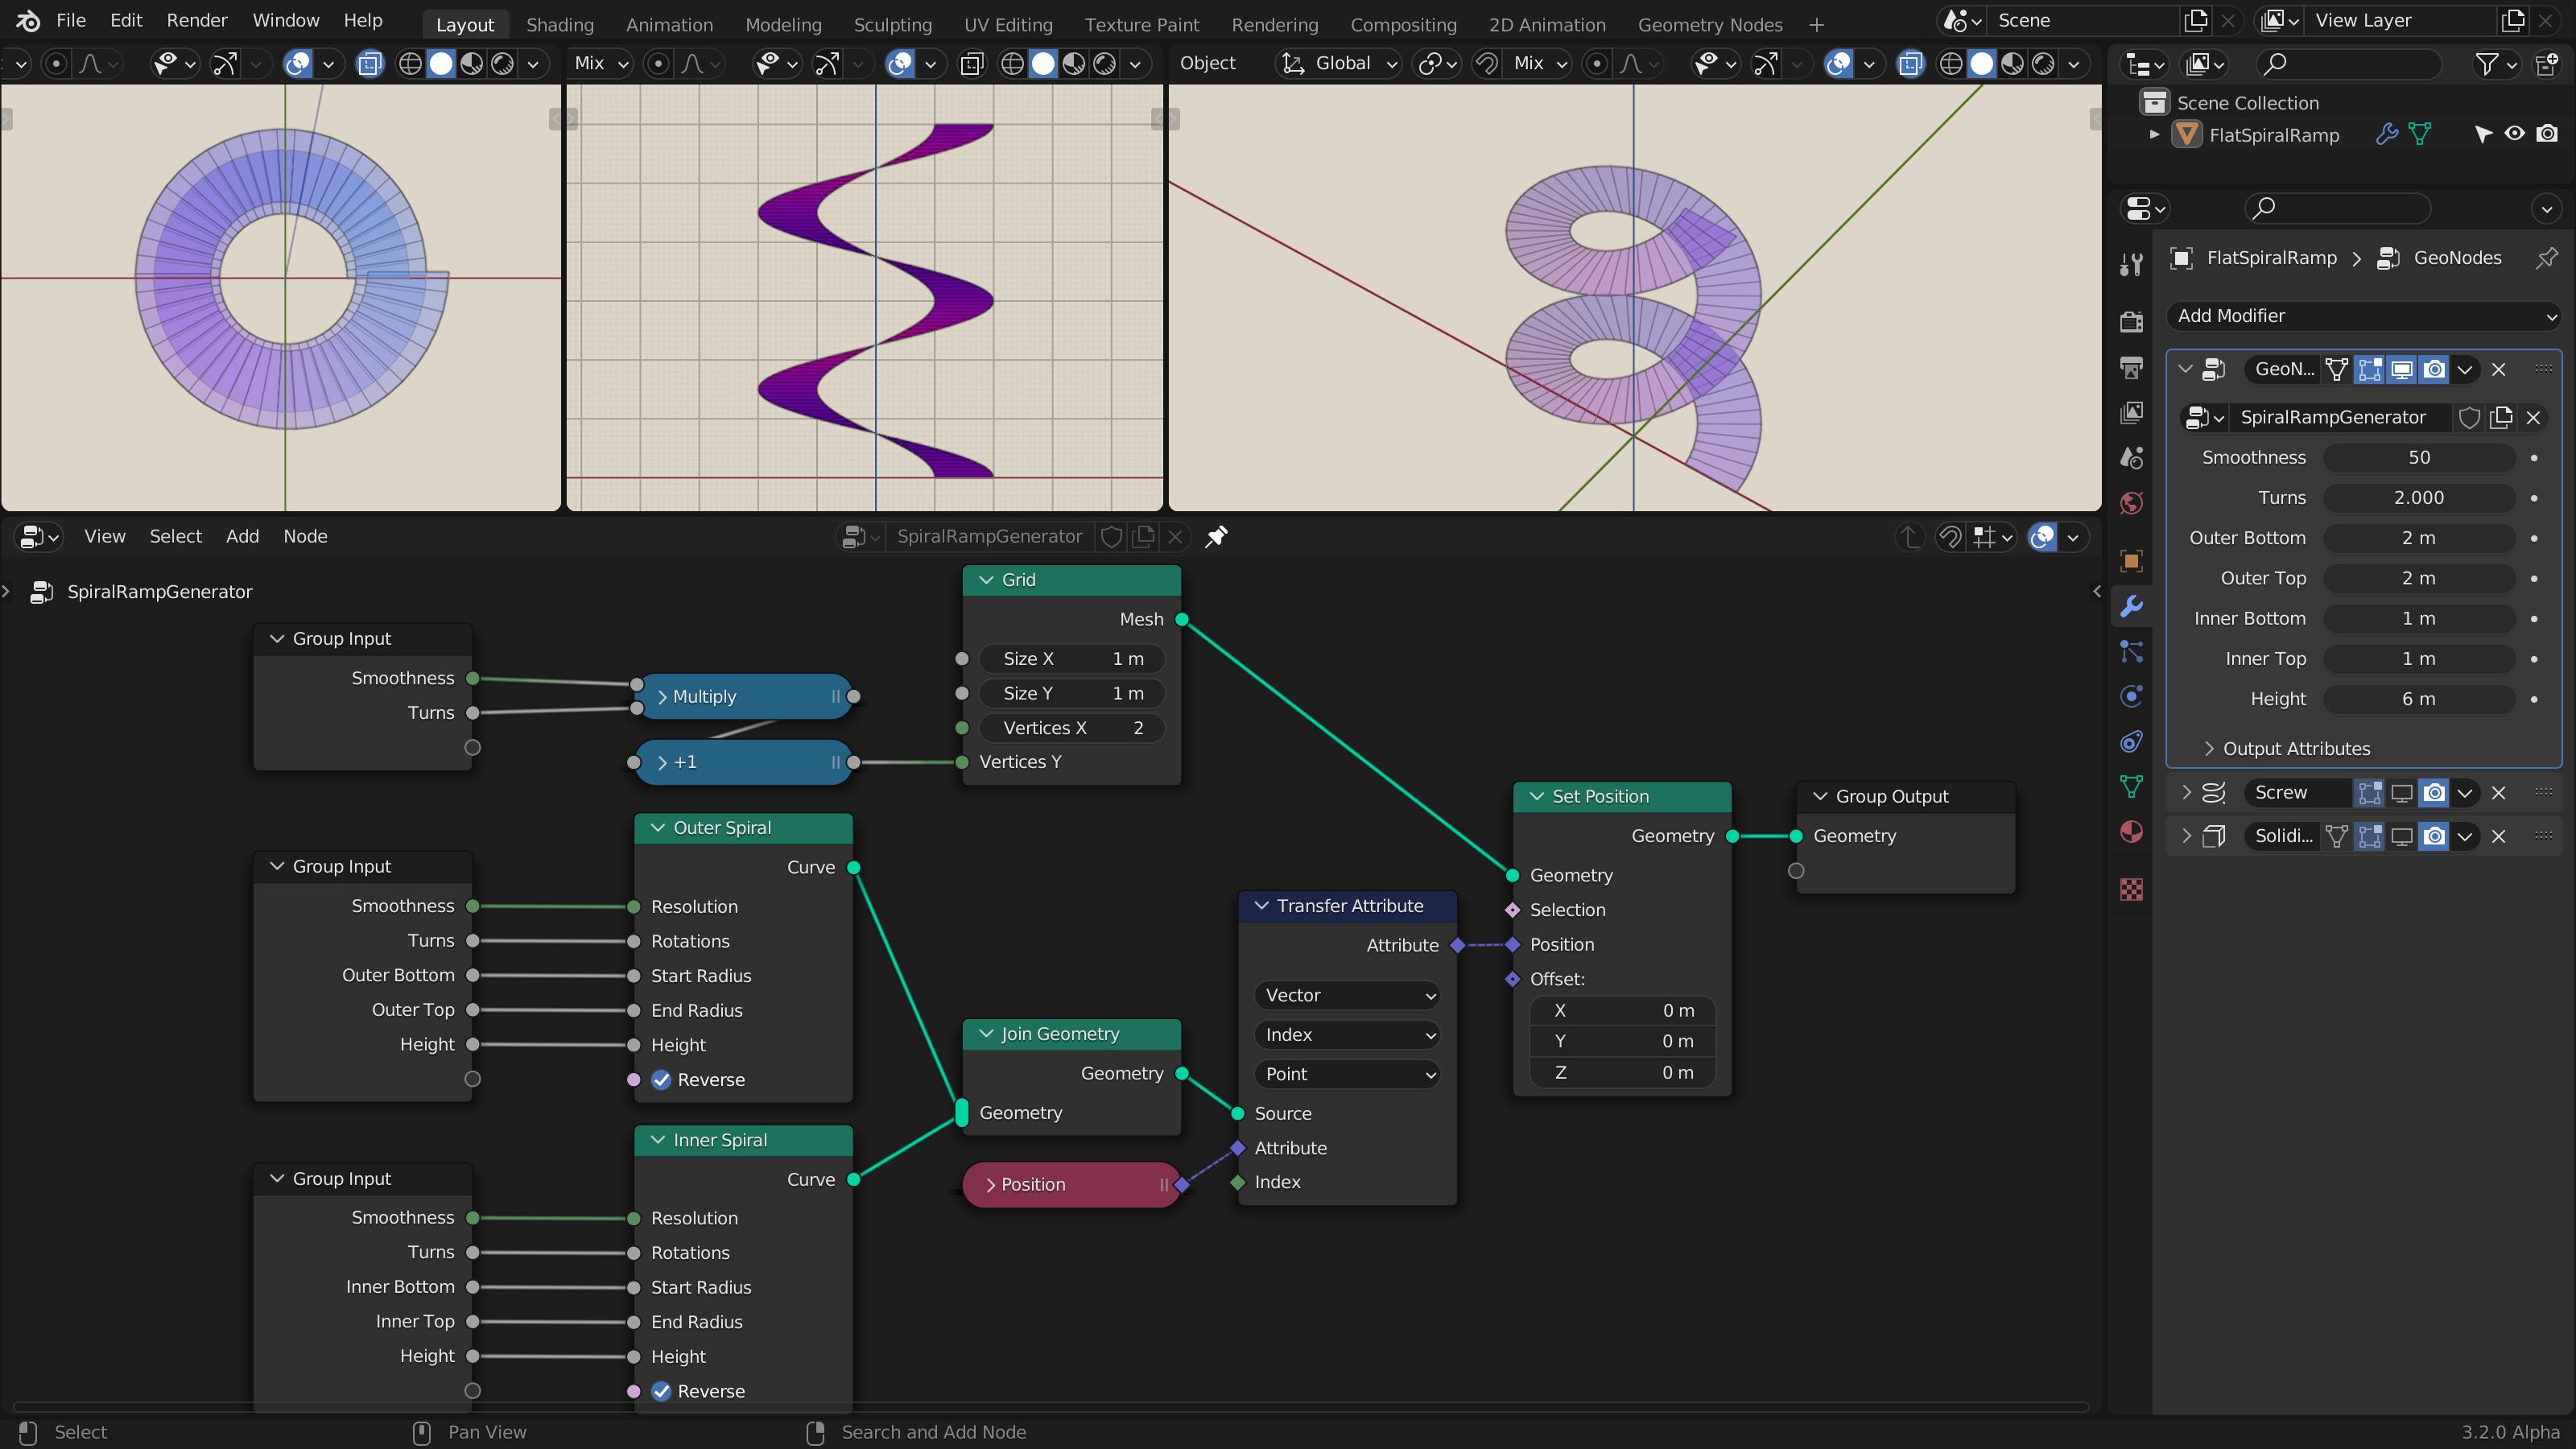Viewport: 2576px width, 1449px height.
Task: Switch to the Shading workspace tab
Action: pyautogui.click(x=559, y=25)
